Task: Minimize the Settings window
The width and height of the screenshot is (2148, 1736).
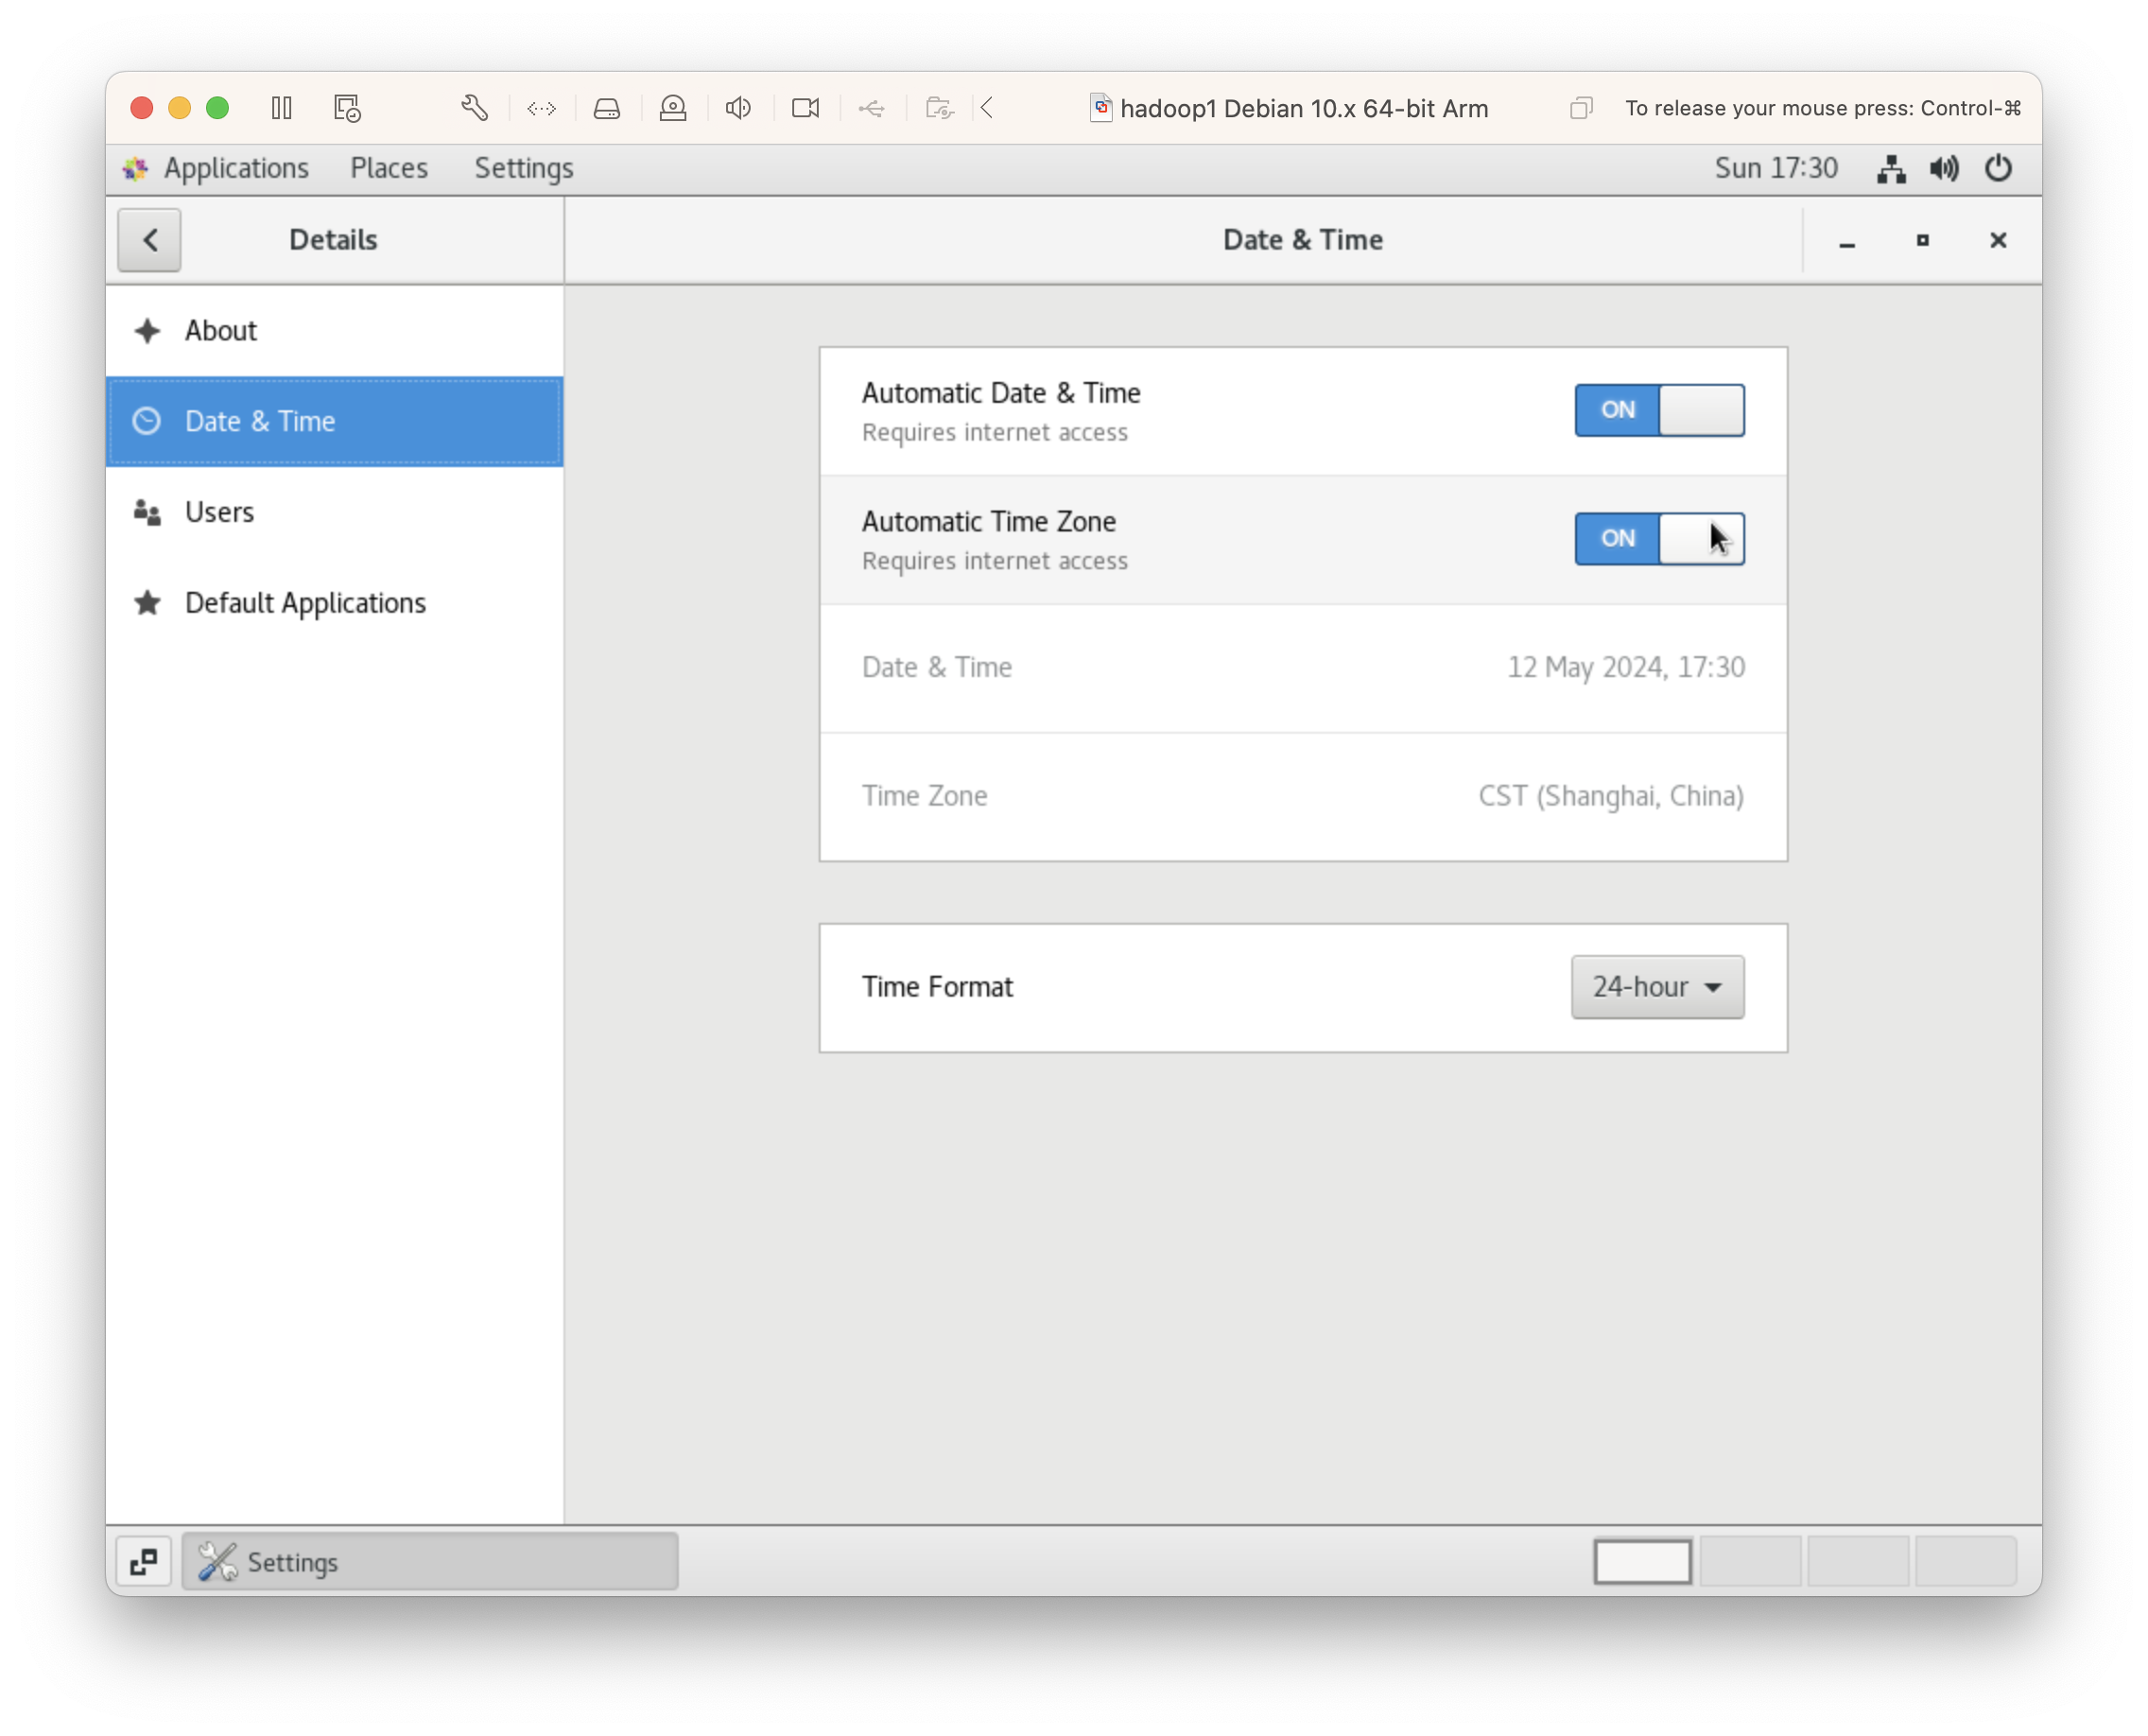Action: [1847, 241]
